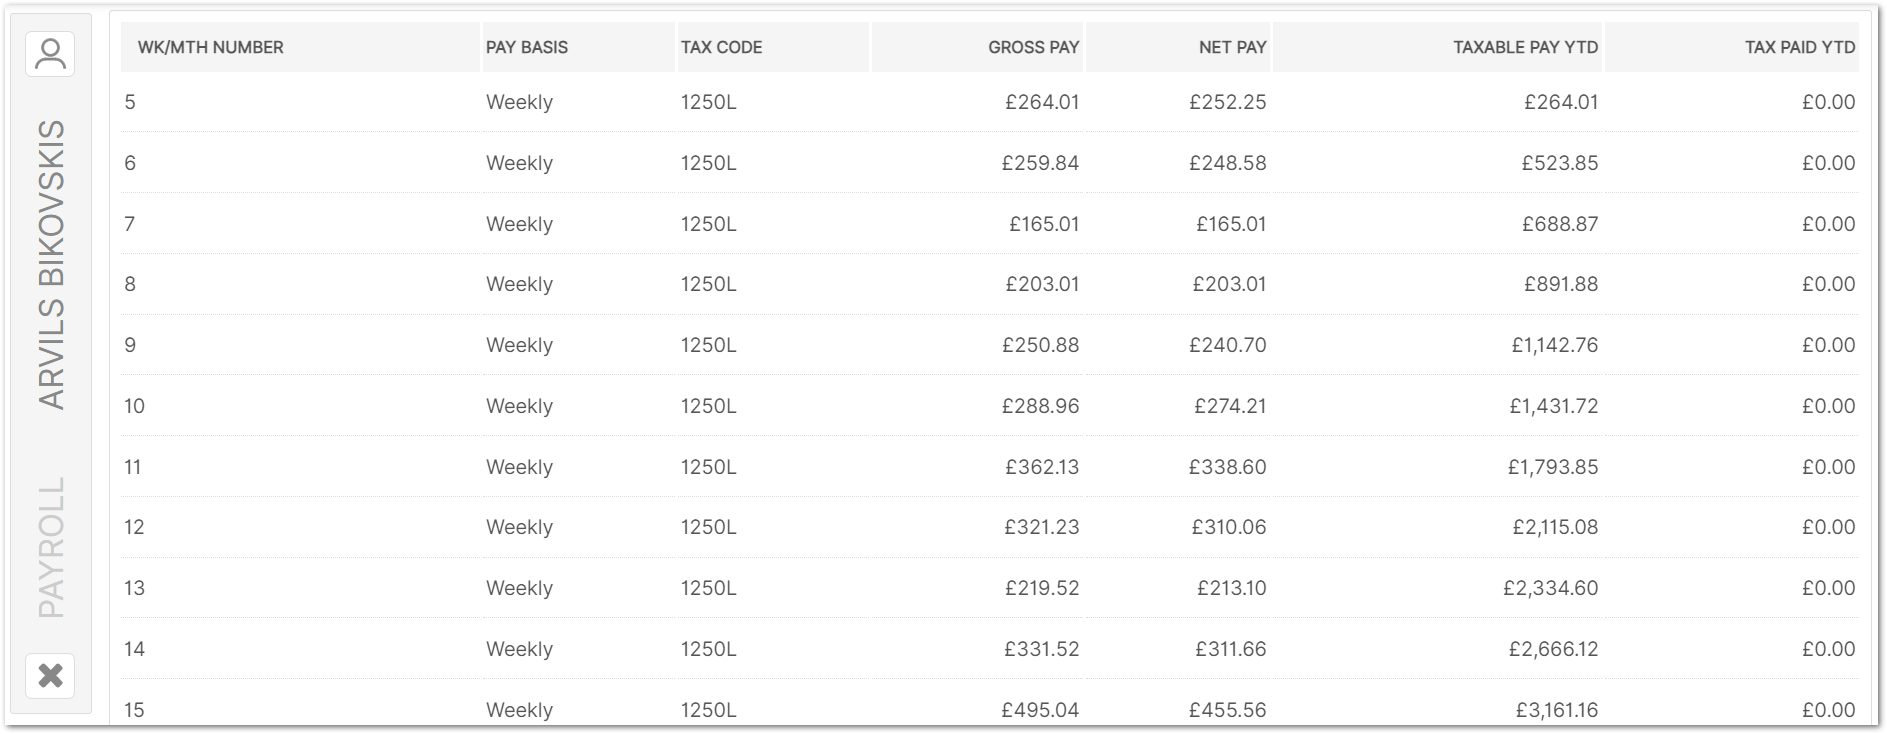Viewport: 1887px width, 734px height.
Task: Click the 1250L tax code in week 11
Action: 708,467
